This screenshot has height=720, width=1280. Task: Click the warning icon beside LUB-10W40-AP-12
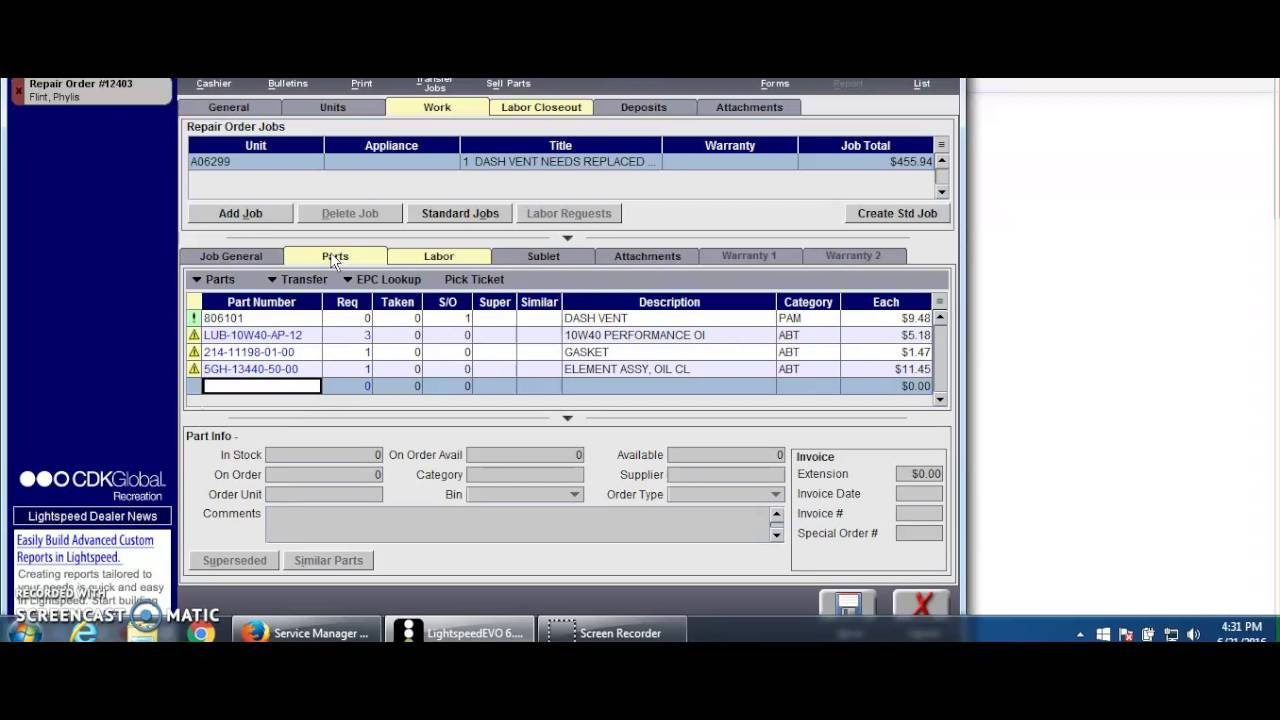[194, 335]
